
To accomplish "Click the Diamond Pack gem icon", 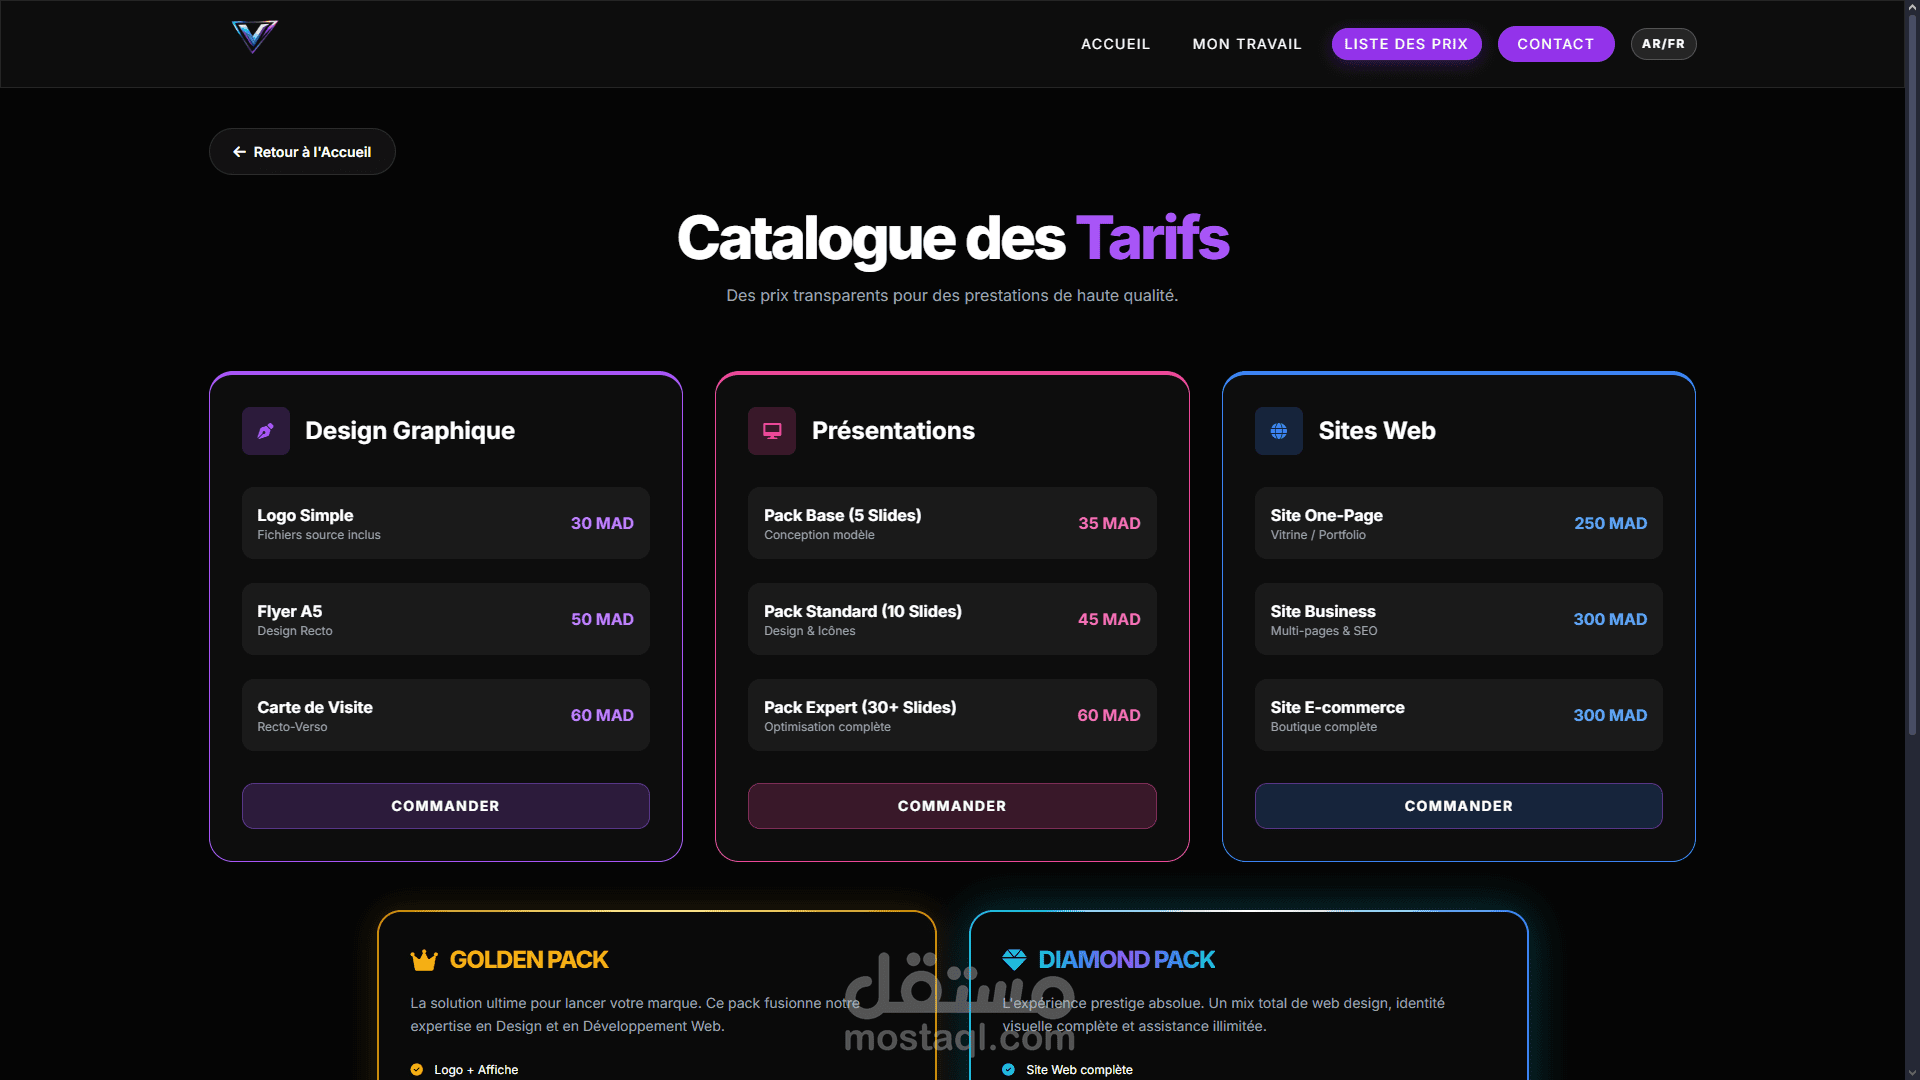I will coord(1014,960).
